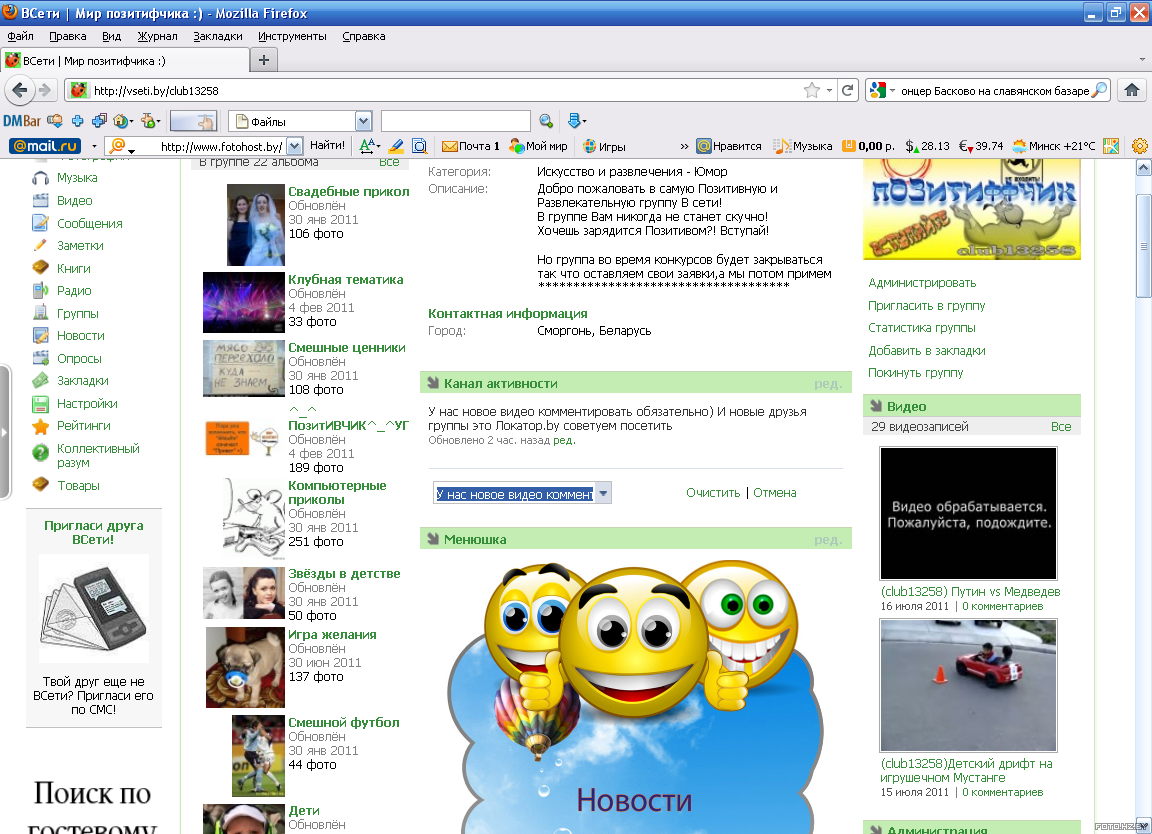This screenshot has height=834, width=1152.
Task: Click the forward navigation arrow
Action: coord(46,90)
